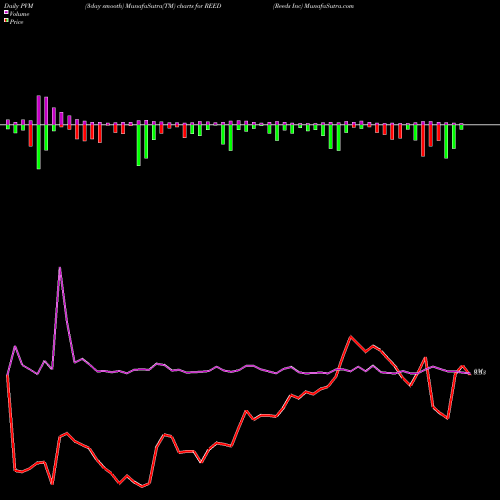Click the highest red price line peak
500x500 pixels.
(x=351, y=337)
